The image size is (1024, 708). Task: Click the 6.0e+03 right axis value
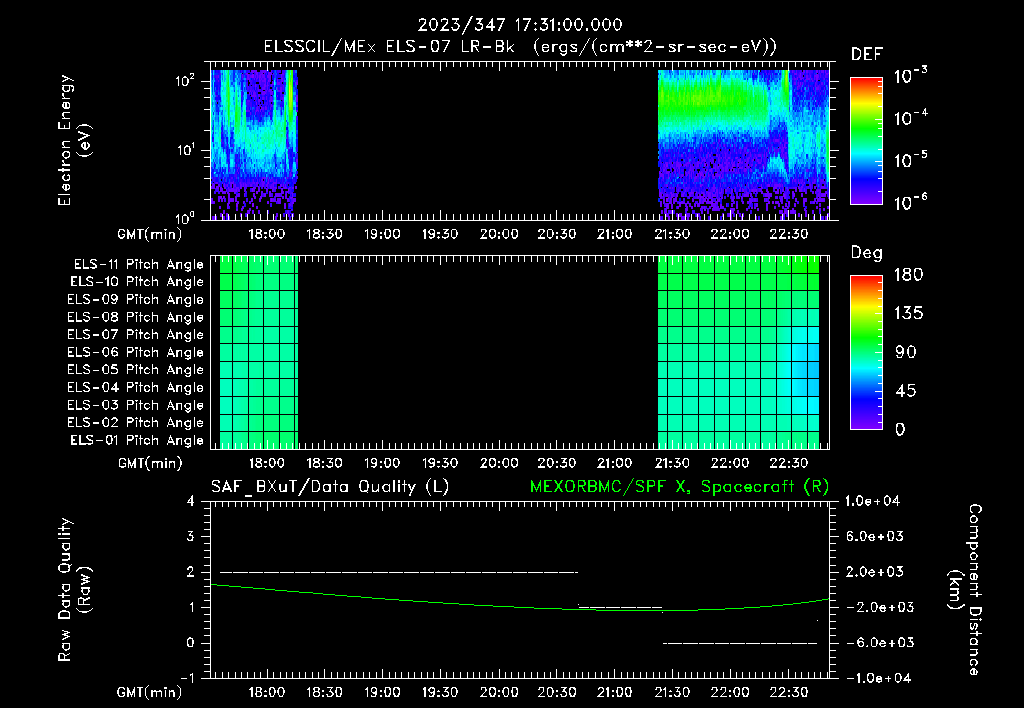(x=874, y=536)
